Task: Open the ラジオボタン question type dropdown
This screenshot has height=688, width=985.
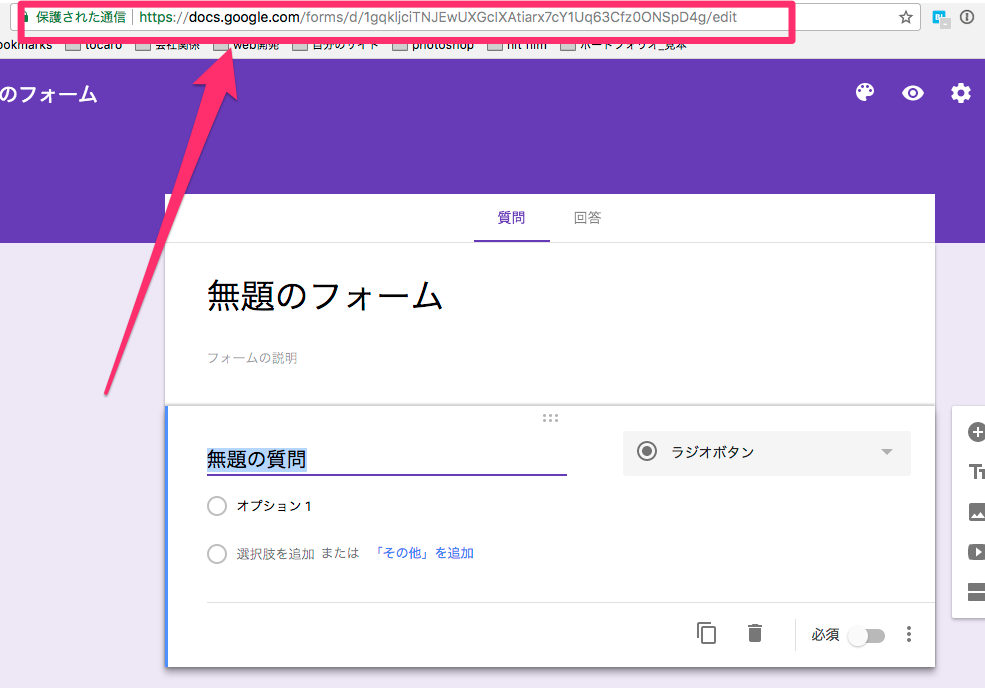Action: (x=766, y=452)
